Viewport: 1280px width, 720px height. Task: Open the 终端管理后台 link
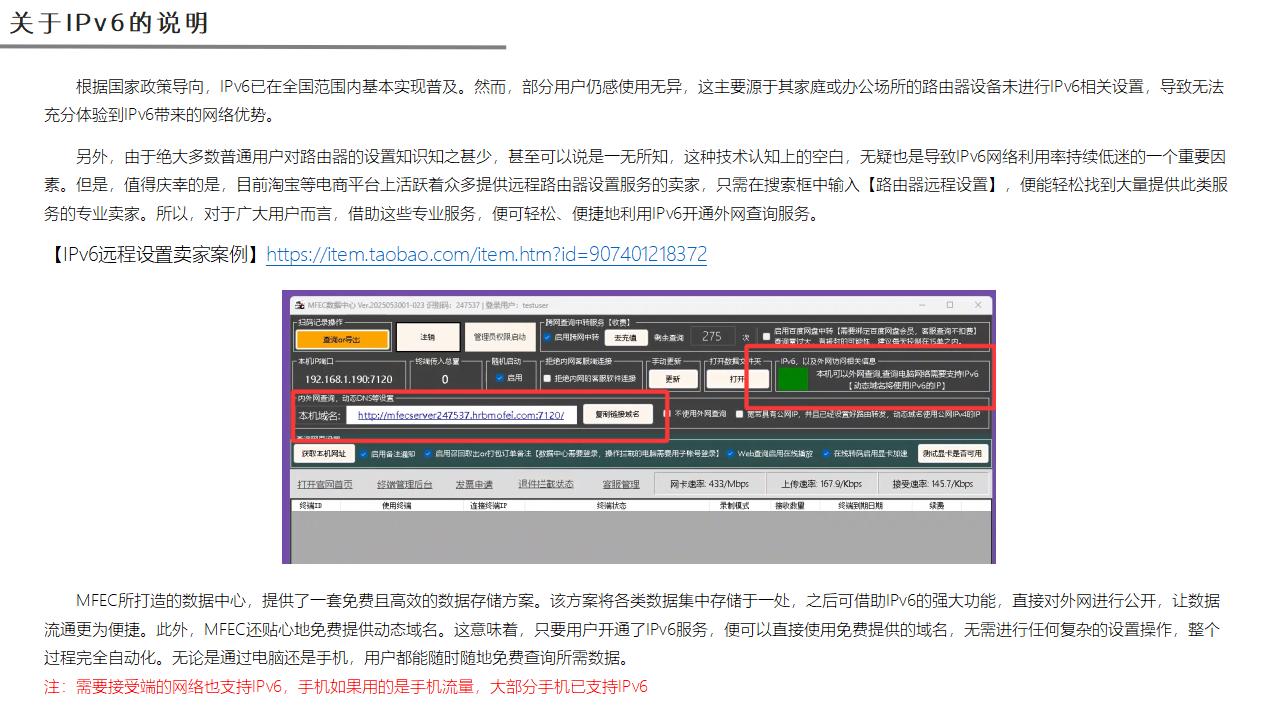coord(405,484)
